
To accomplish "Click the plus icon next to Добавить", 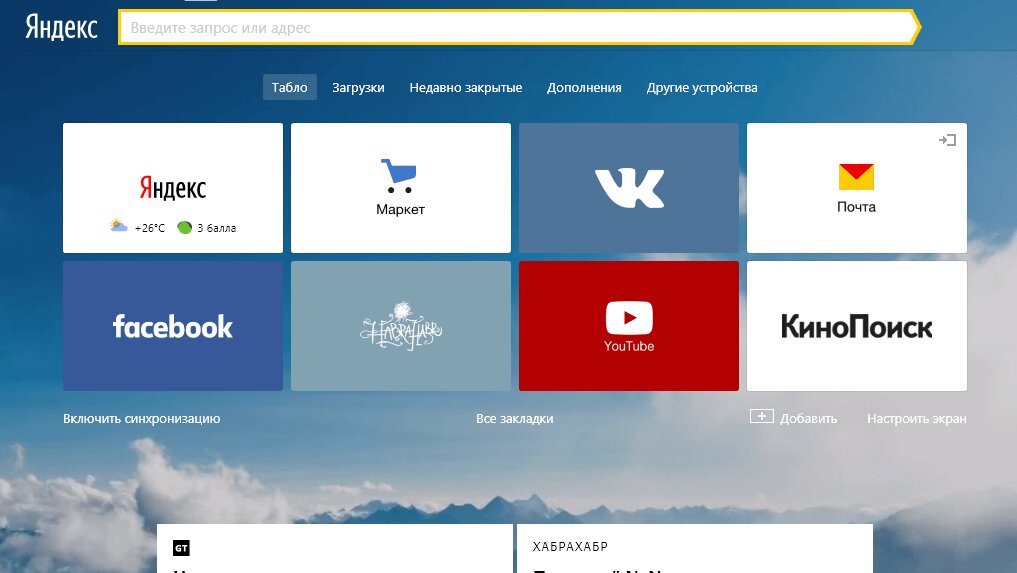I will click(x=762, y=417).
